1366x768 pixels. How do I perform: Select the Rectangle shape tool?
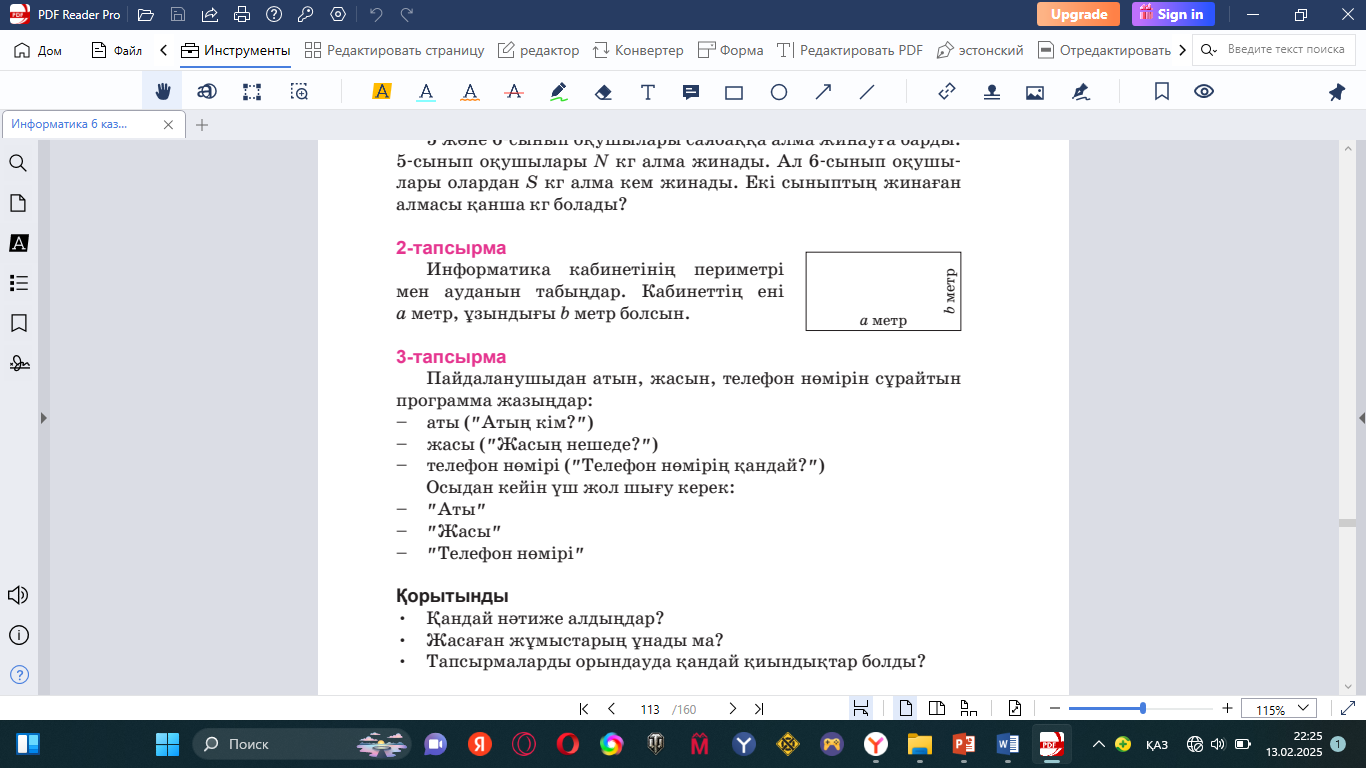point(734,92)
